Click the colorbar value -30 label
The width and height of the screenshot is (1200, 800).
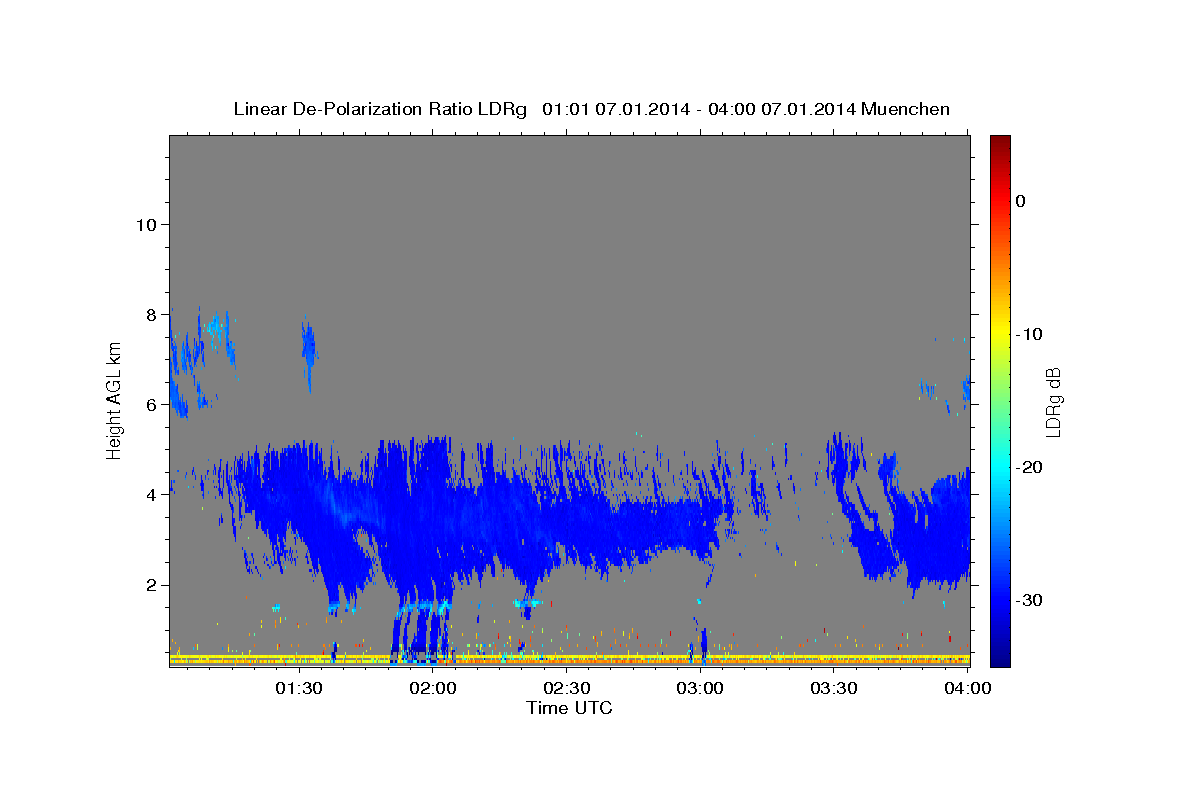point(1028,600)
